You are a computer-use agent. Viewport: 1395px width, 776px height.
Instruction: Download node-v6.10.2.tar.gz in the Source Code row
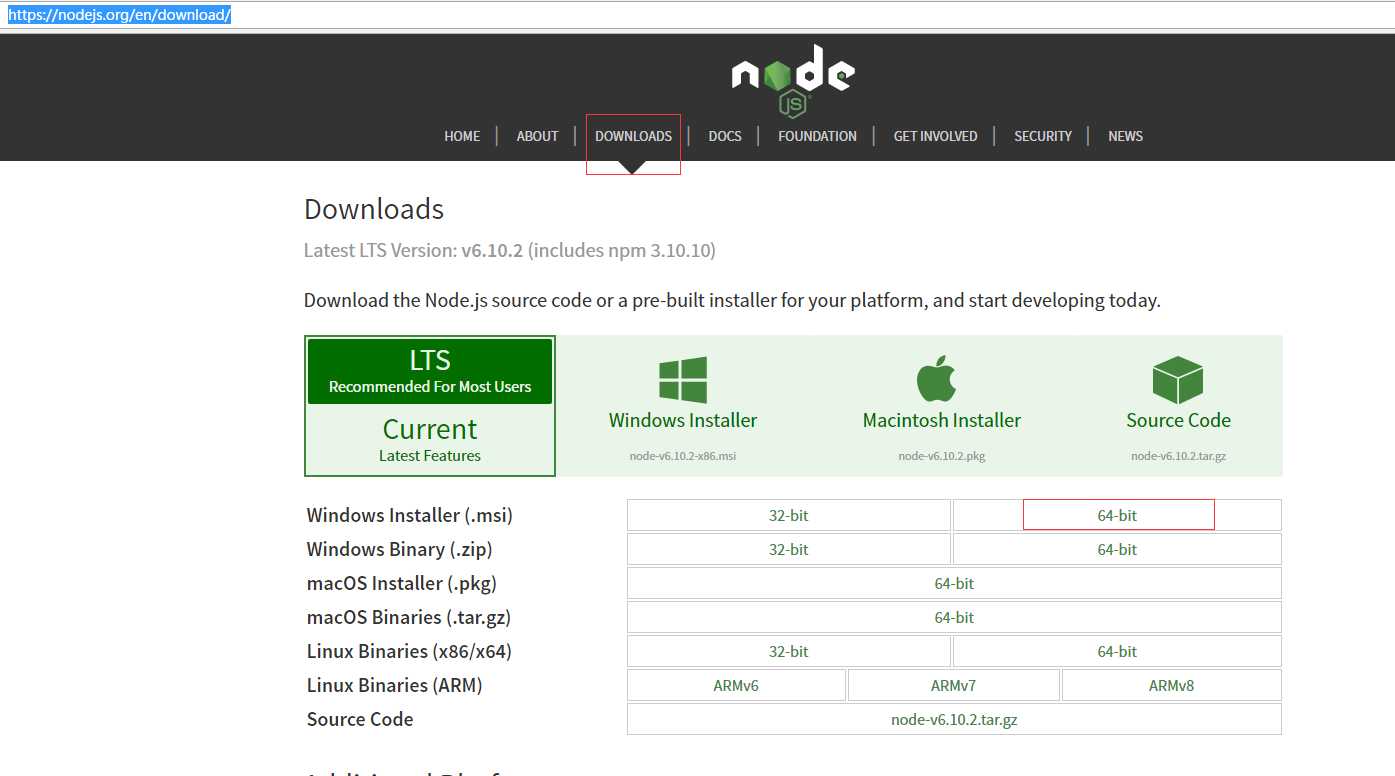(x=954, y=719)
